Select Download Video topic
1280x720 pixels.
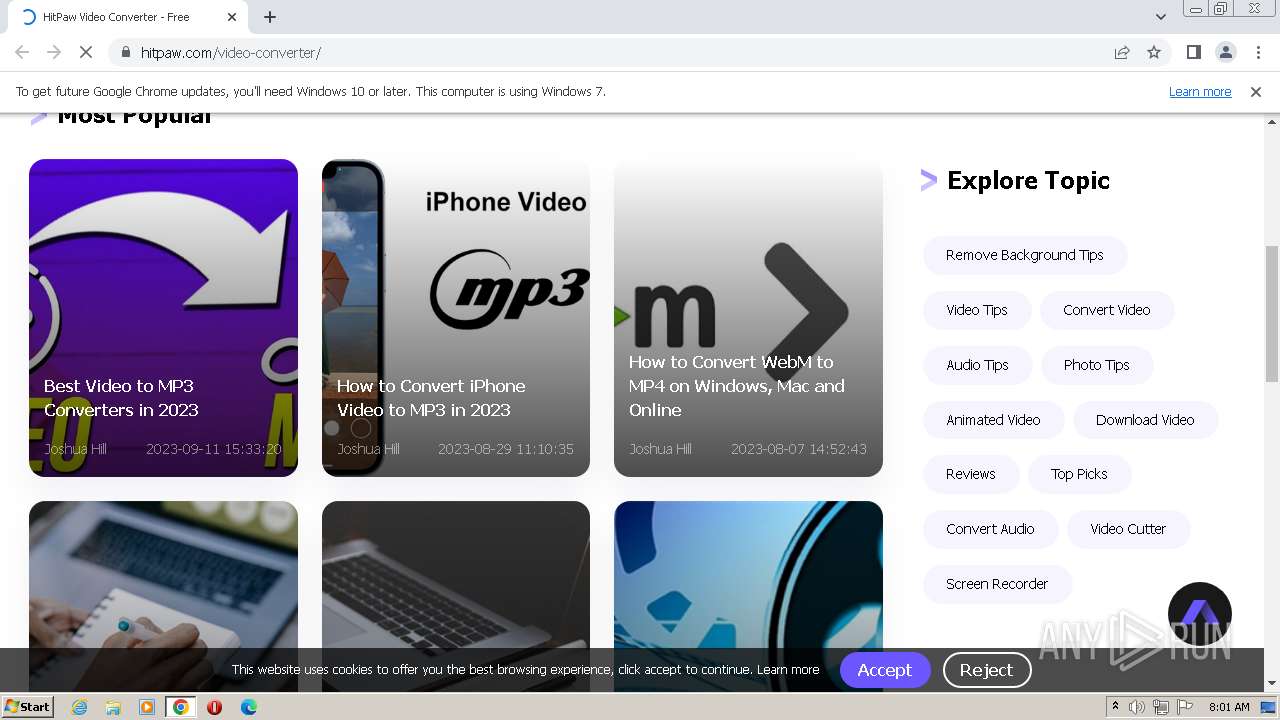click(1145, 420)
